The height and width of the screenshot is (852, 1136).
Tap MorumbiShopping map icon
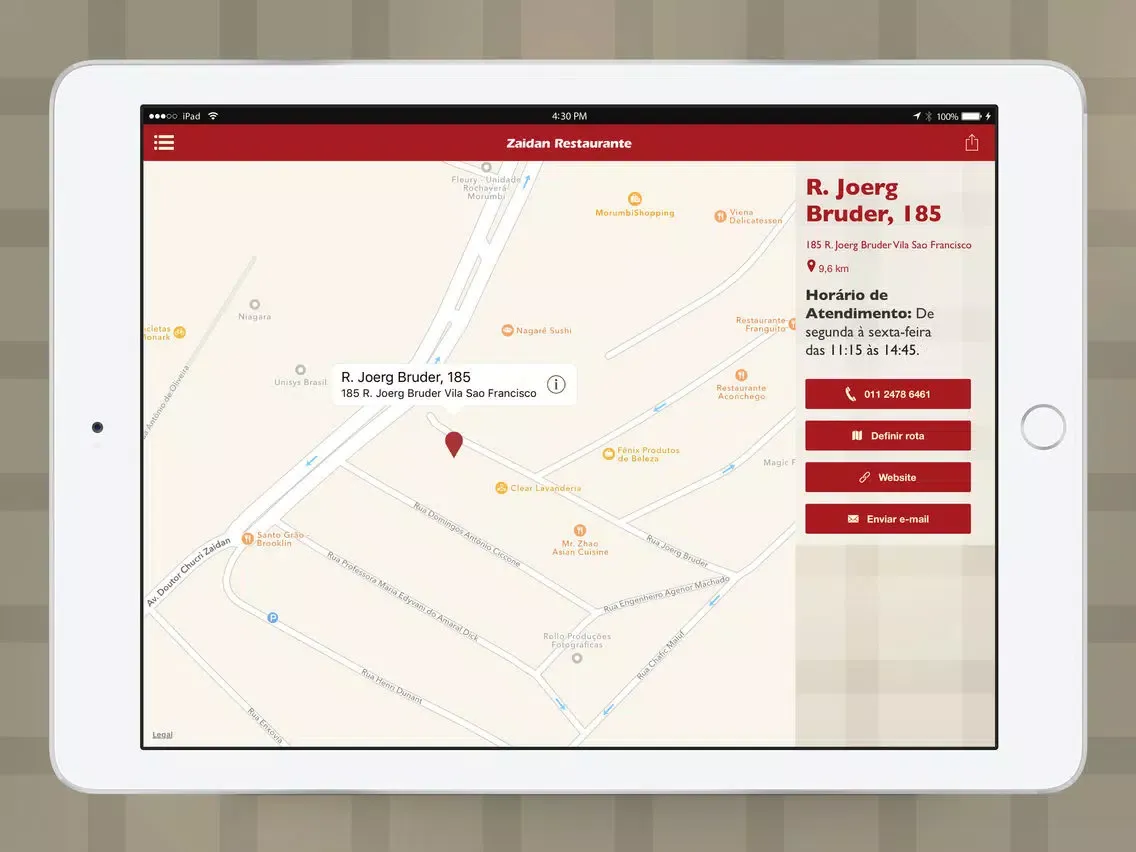[x=635, y=199]
